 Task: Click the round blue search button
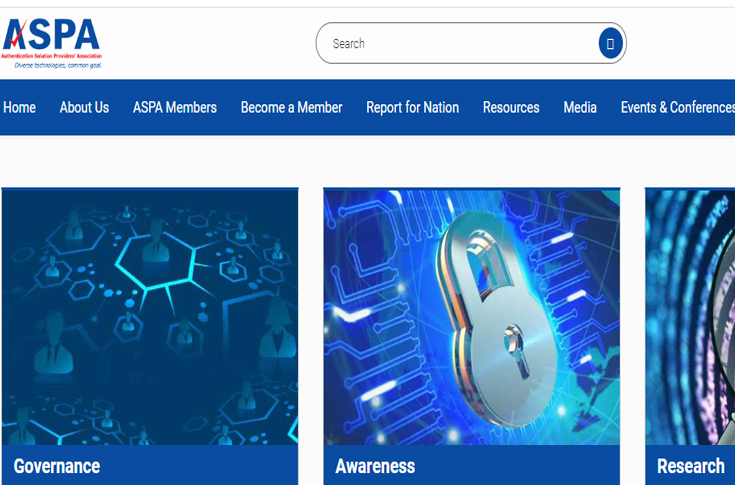click(610, 43)
